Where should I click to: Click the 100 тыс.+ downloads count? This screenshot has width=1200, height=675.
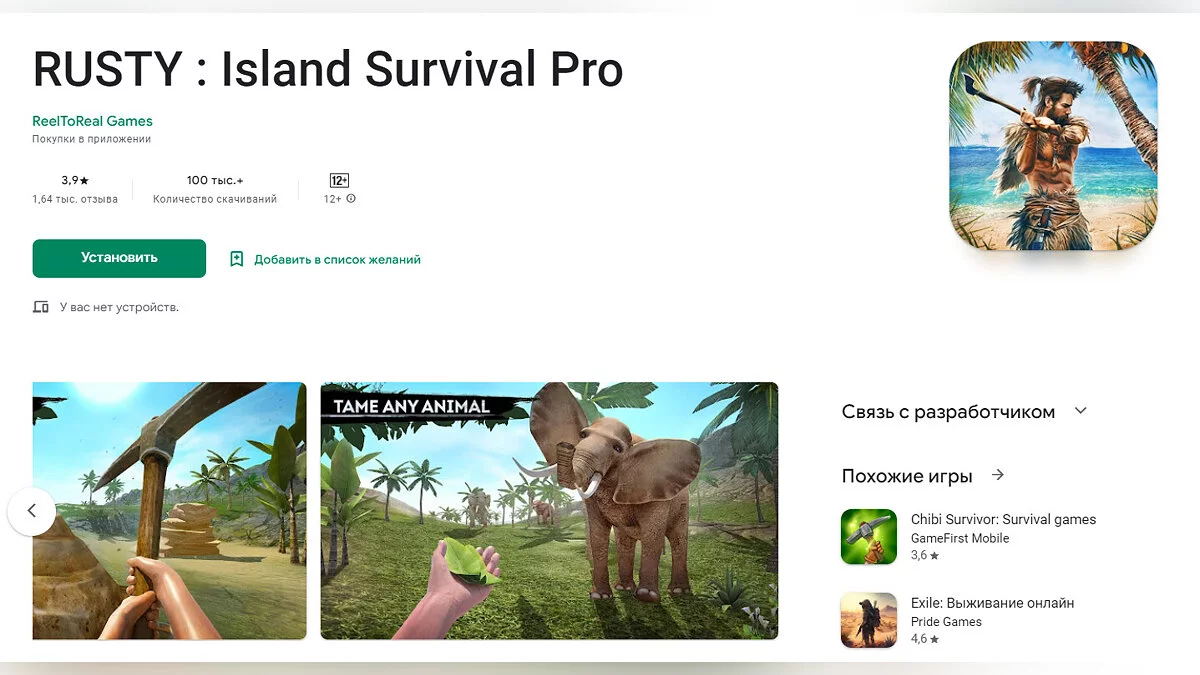215,180
